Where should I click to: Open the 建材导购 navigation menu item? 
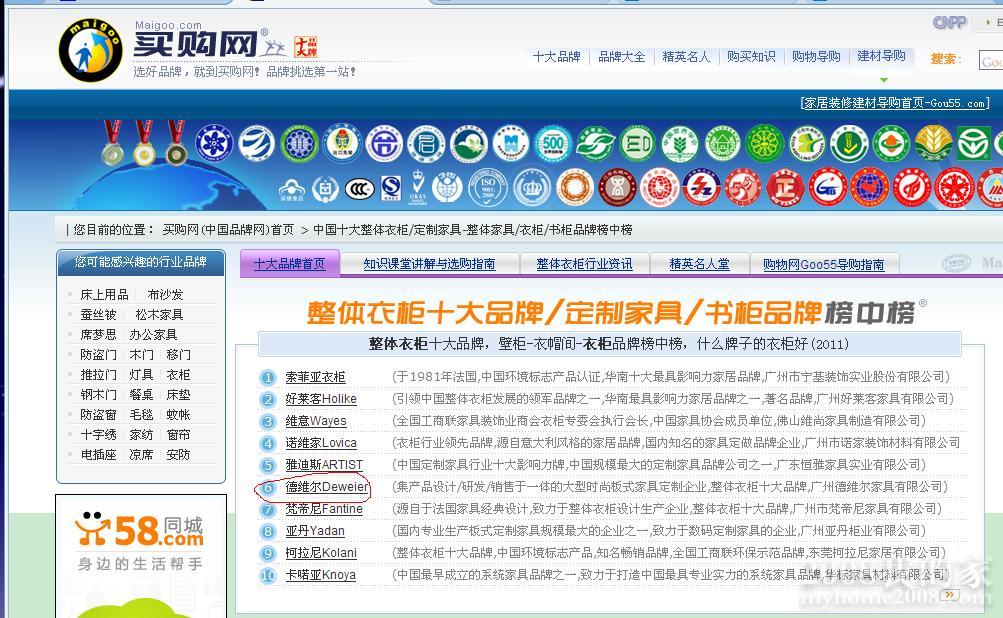click(881, 57)
